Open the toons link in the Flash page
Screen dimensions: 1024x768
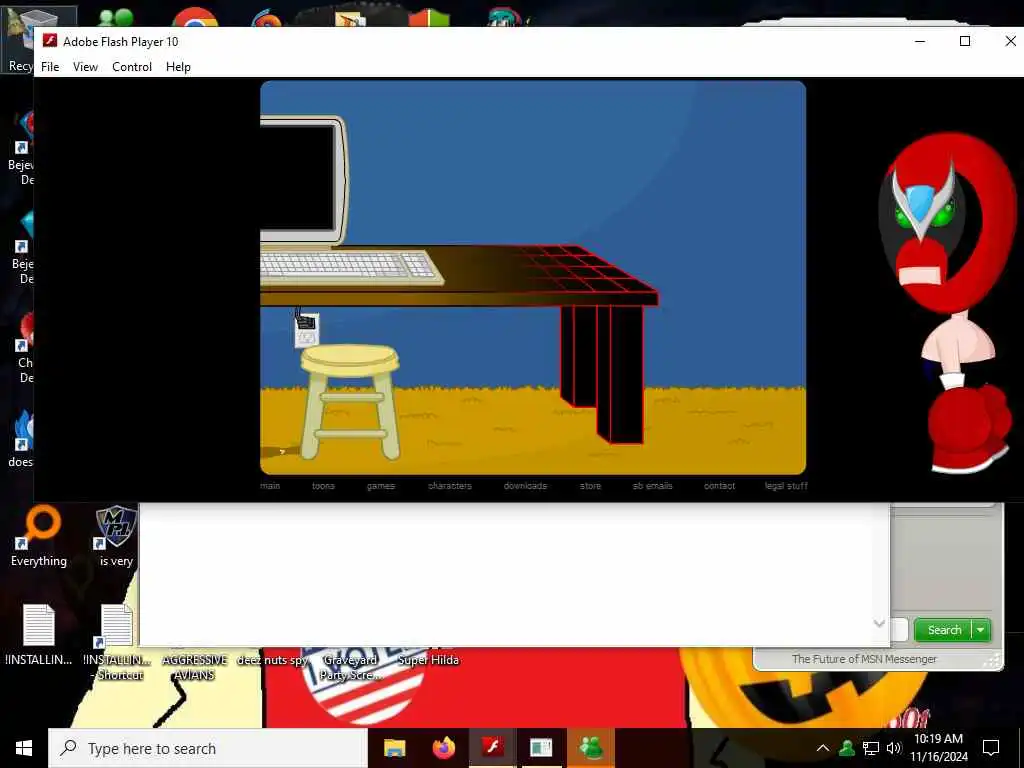click(323, 486)
